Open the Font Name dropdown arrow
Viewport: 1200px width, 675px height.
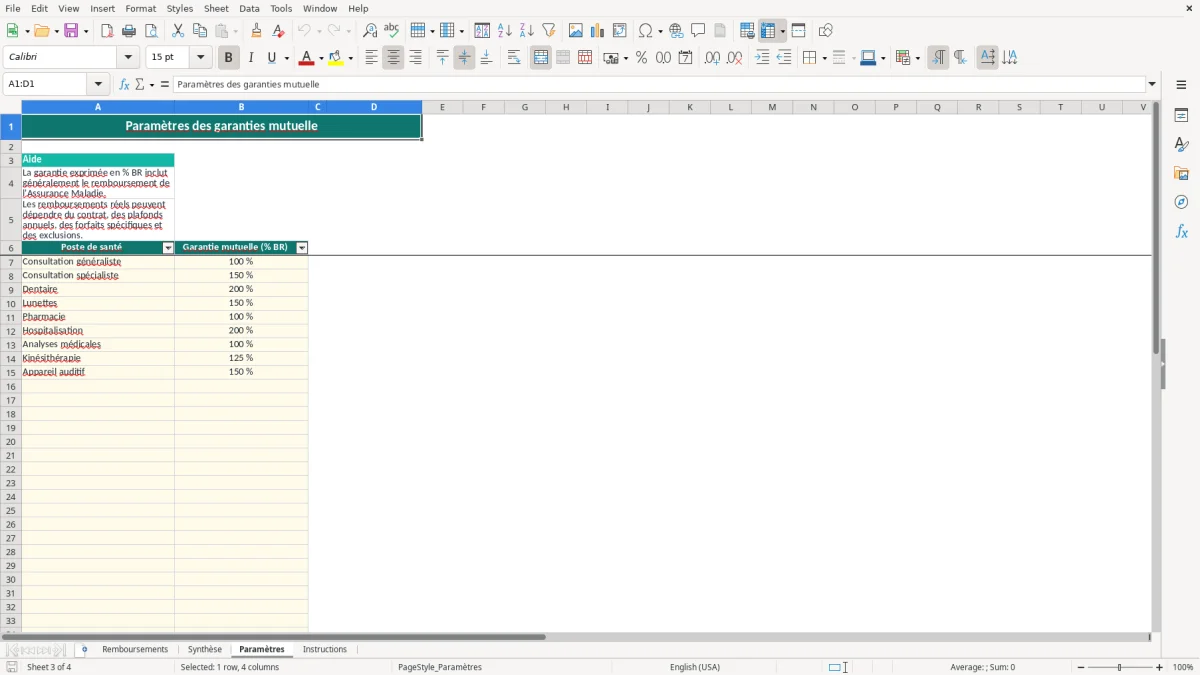(128, 58)
